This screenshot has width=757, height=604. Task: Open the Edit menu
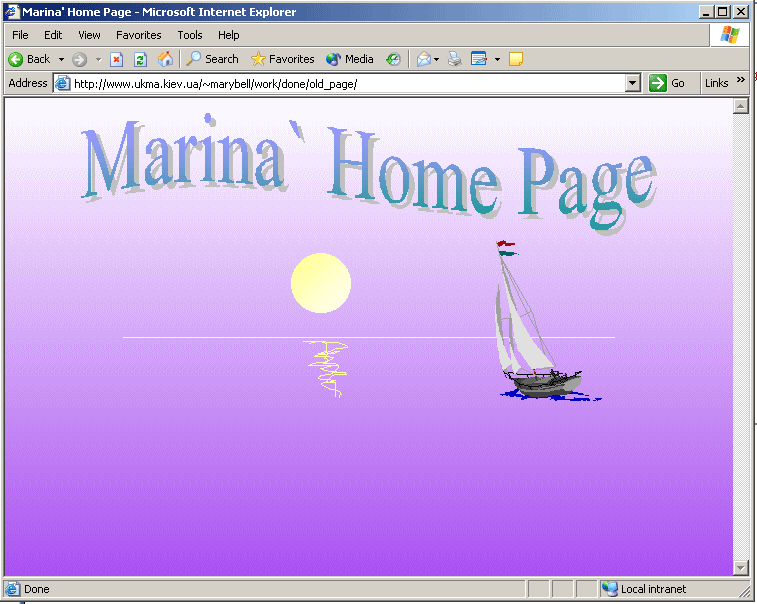53,35
